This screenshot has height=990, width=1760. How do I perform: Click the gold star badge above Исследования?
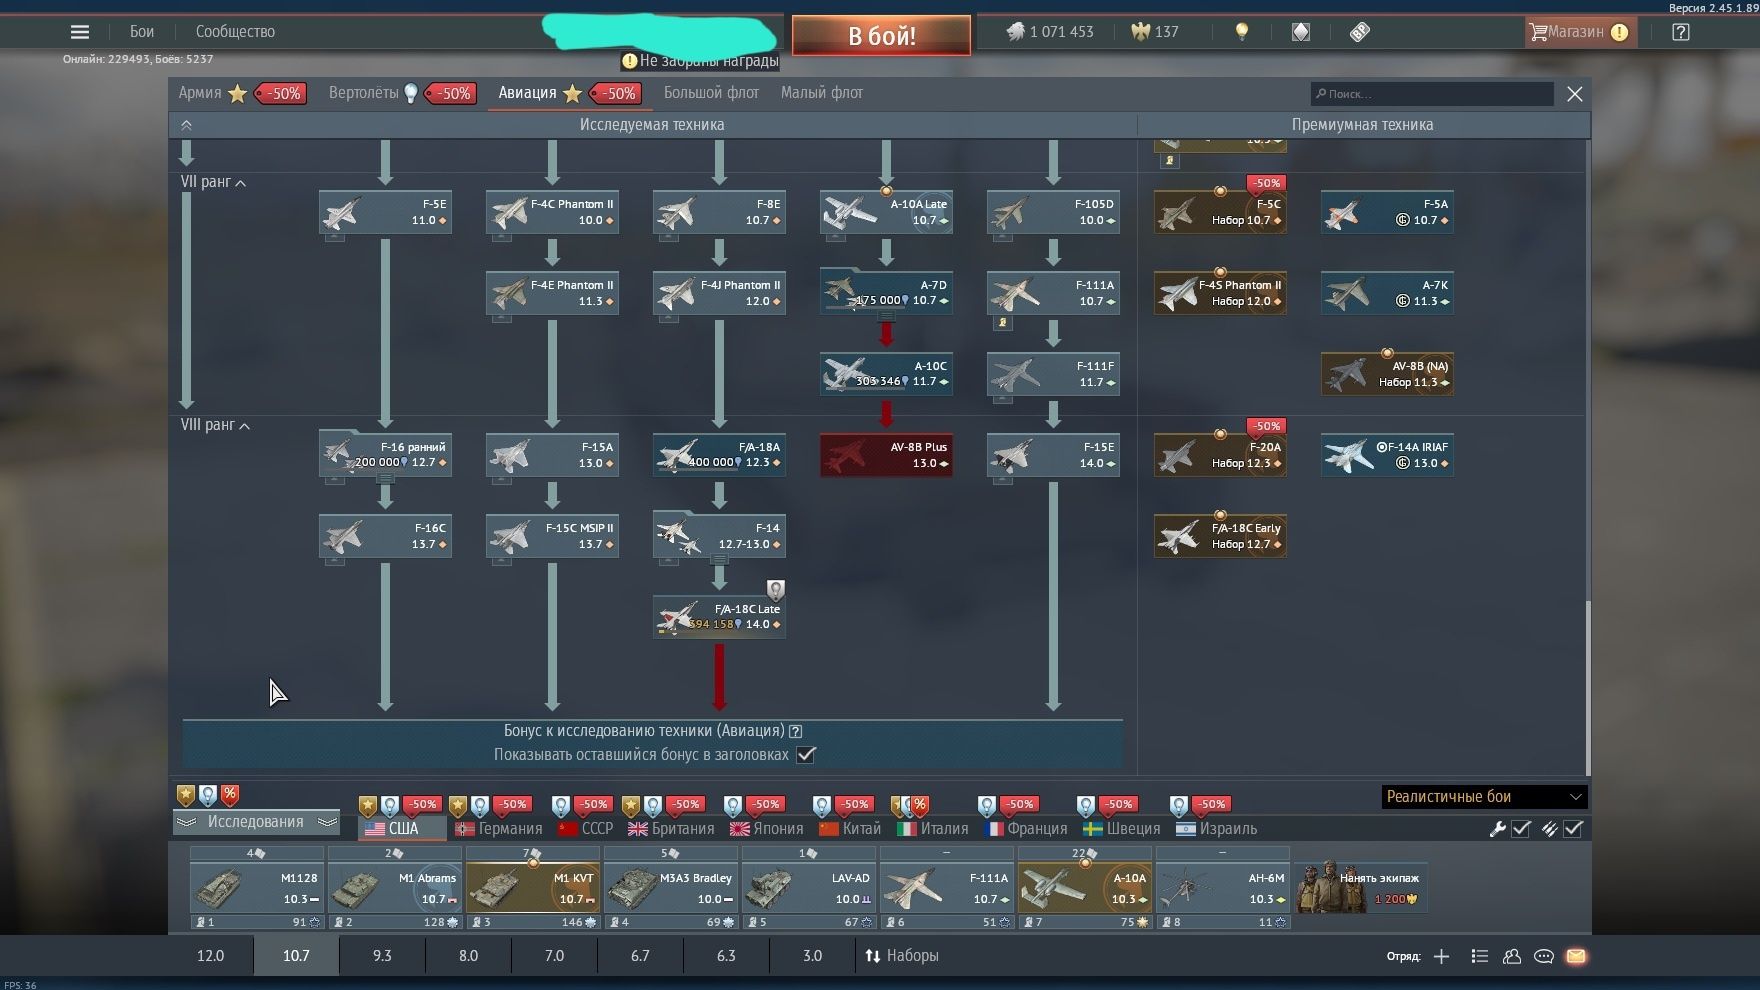[186, 795]
